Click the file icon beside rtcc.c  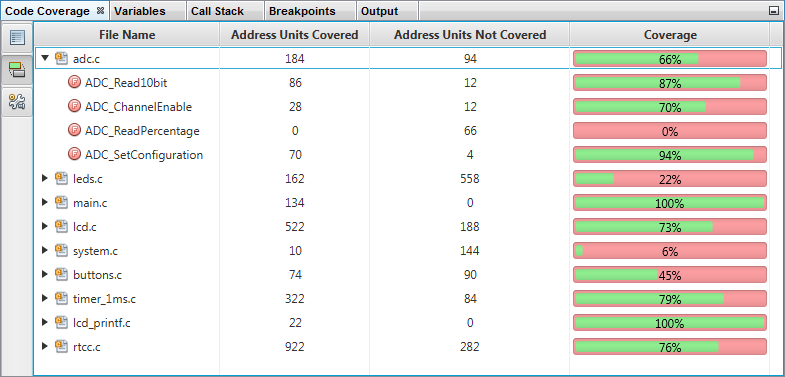[62, 346]
